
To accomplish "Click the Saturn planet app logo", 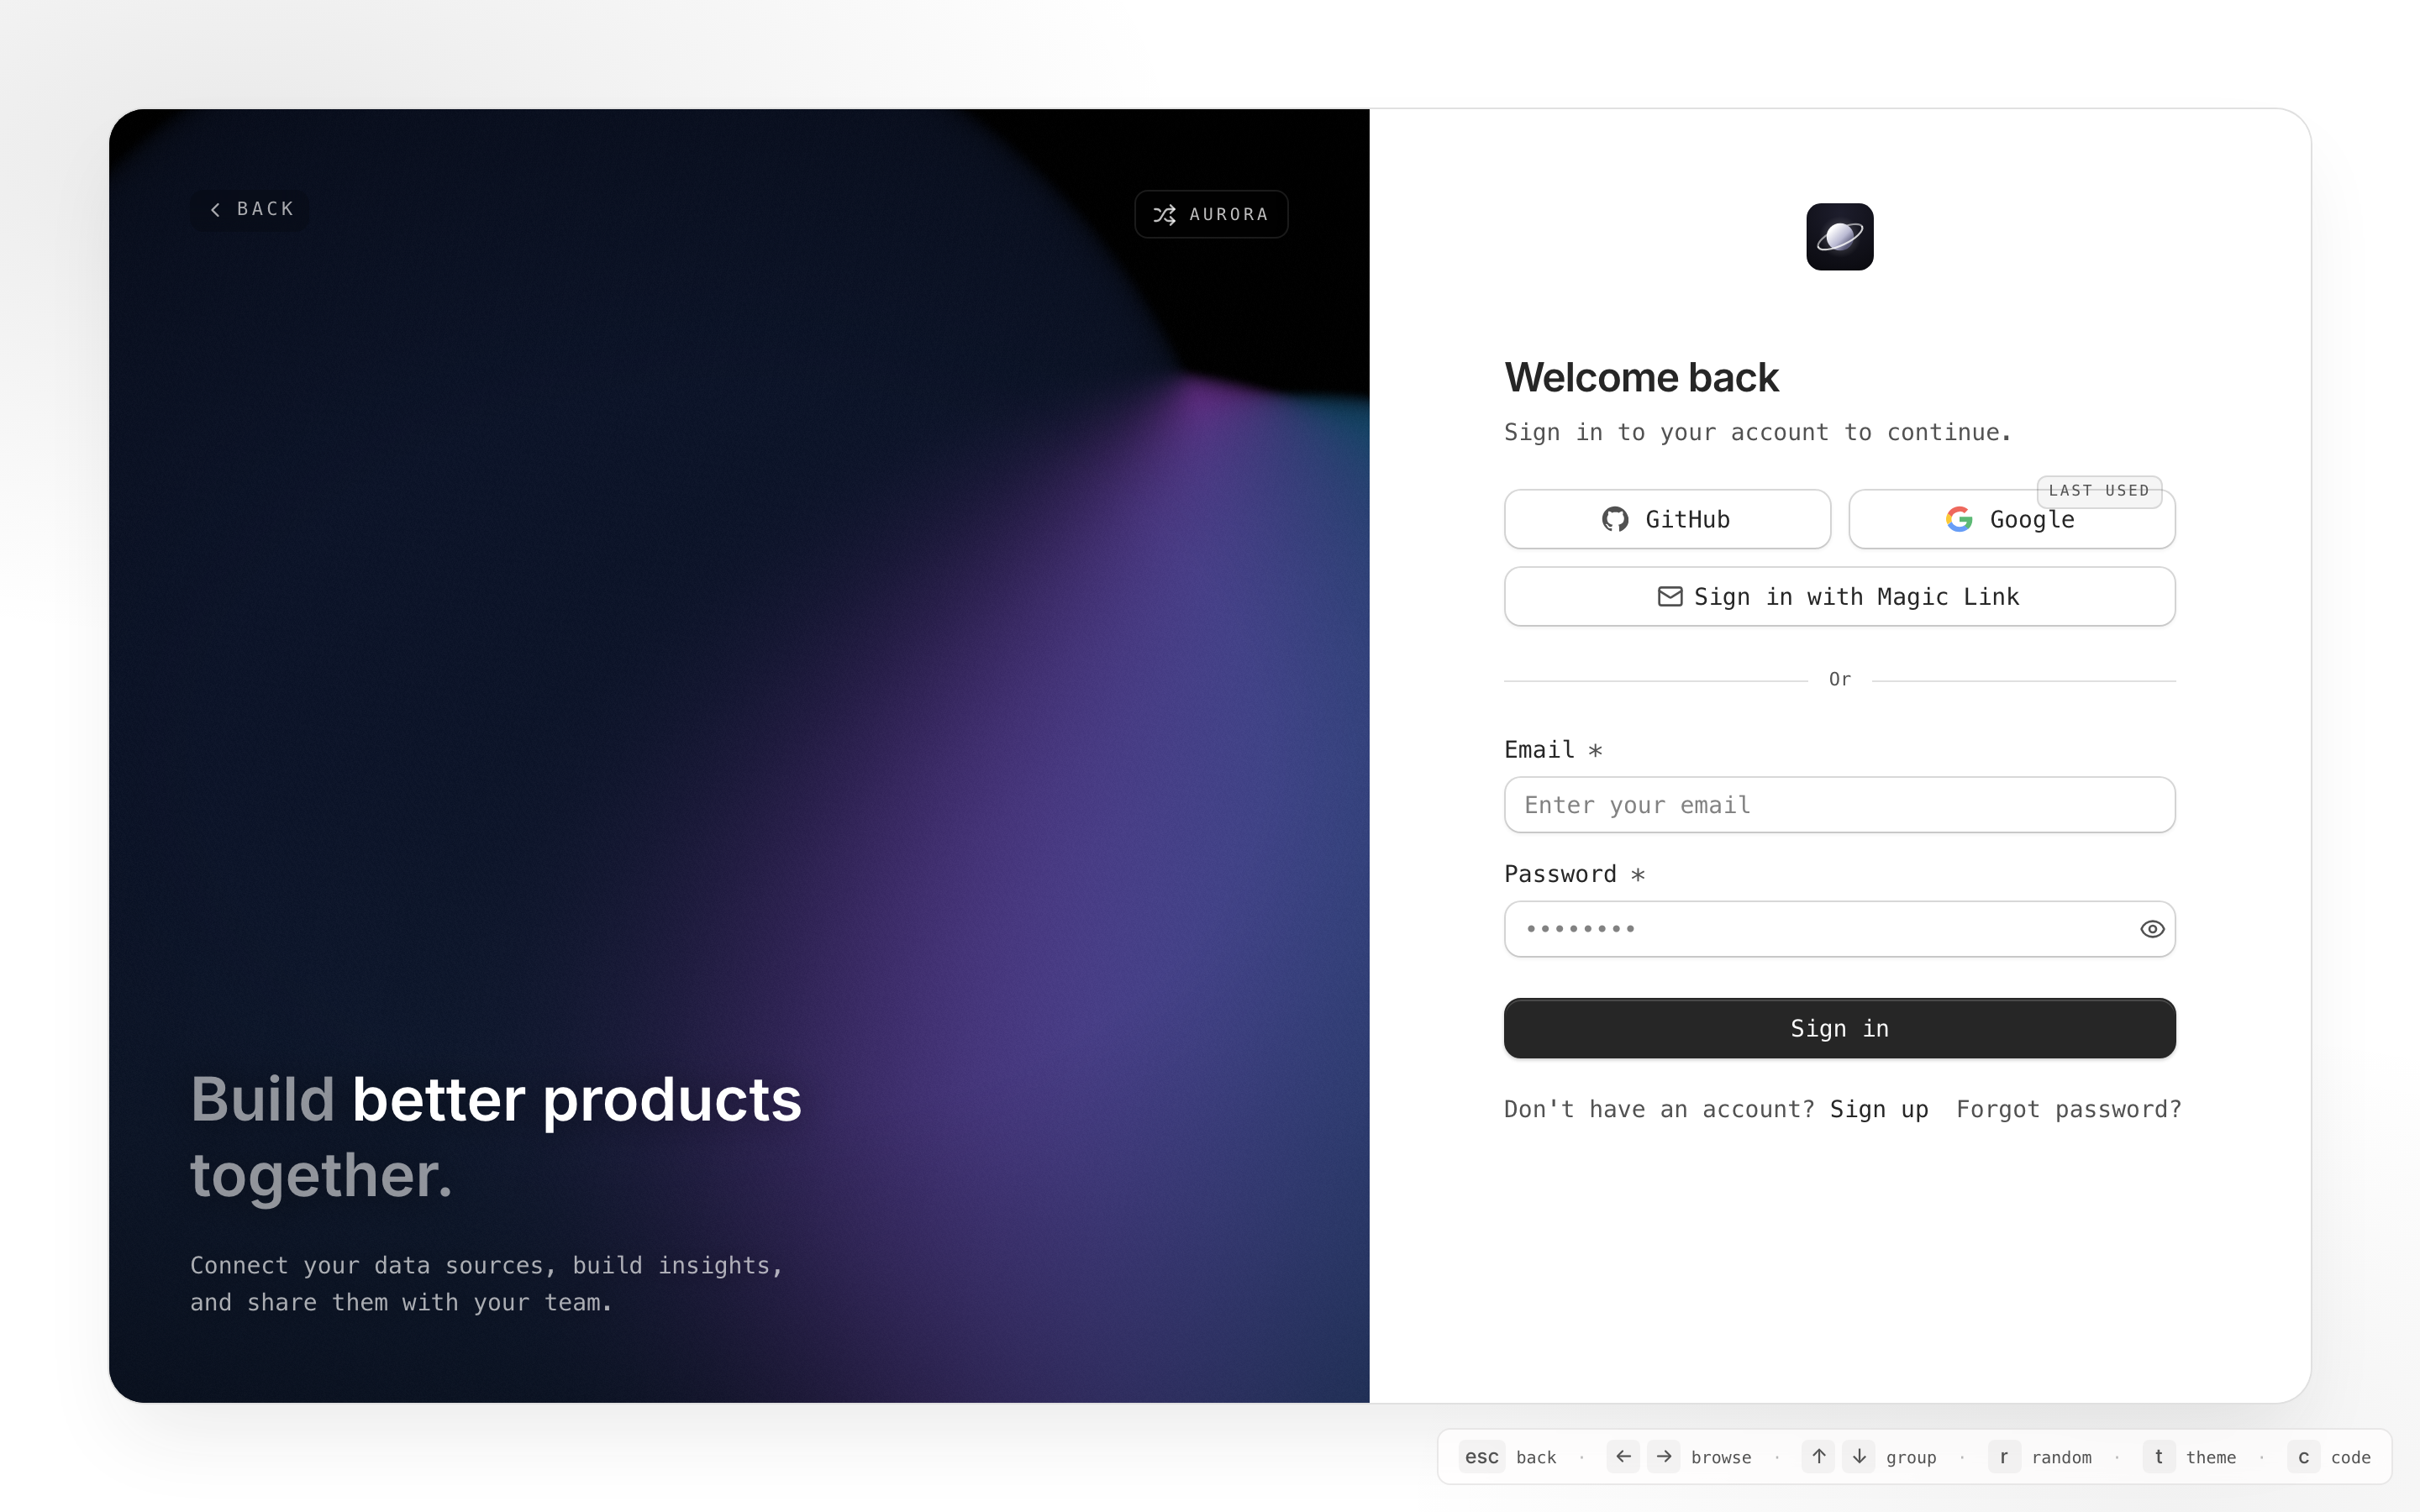I will pos(1839,237).
